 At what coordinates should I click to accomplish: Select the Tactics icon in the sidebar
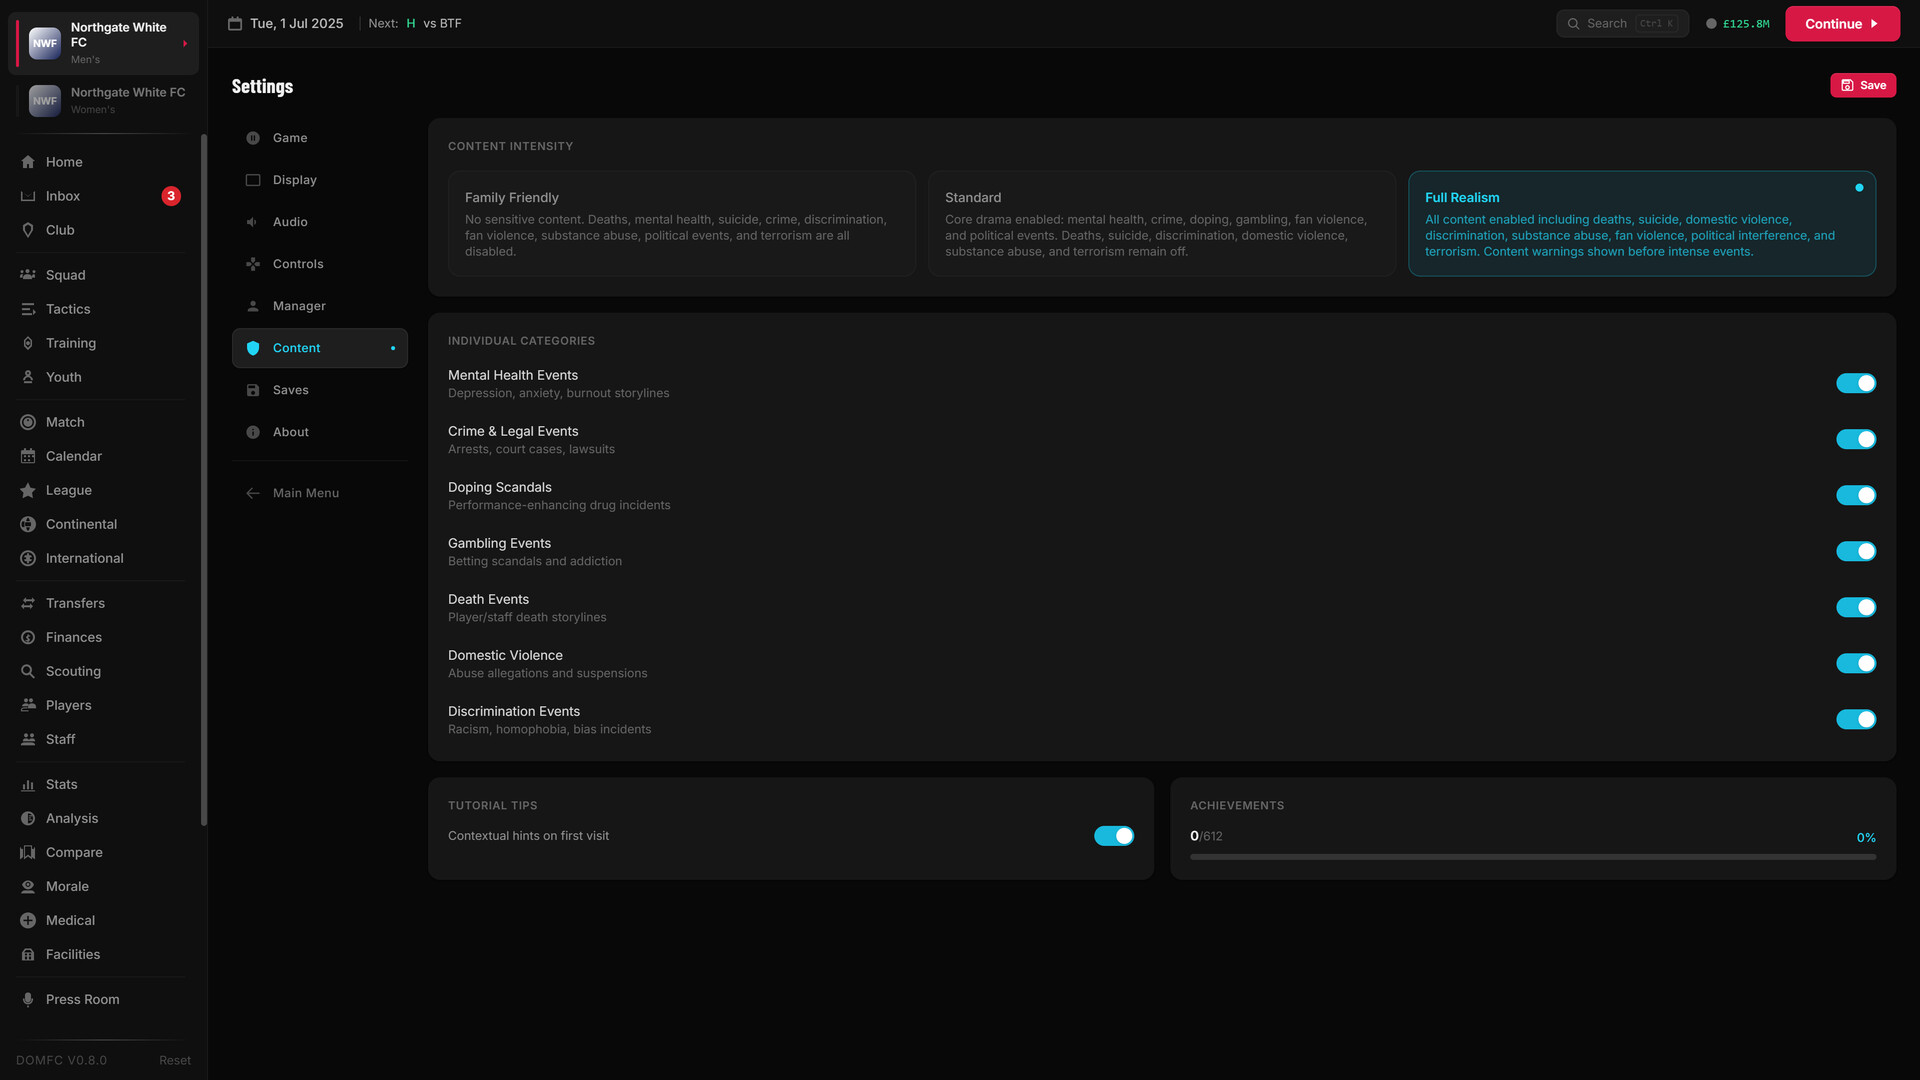tap(29, 309)
